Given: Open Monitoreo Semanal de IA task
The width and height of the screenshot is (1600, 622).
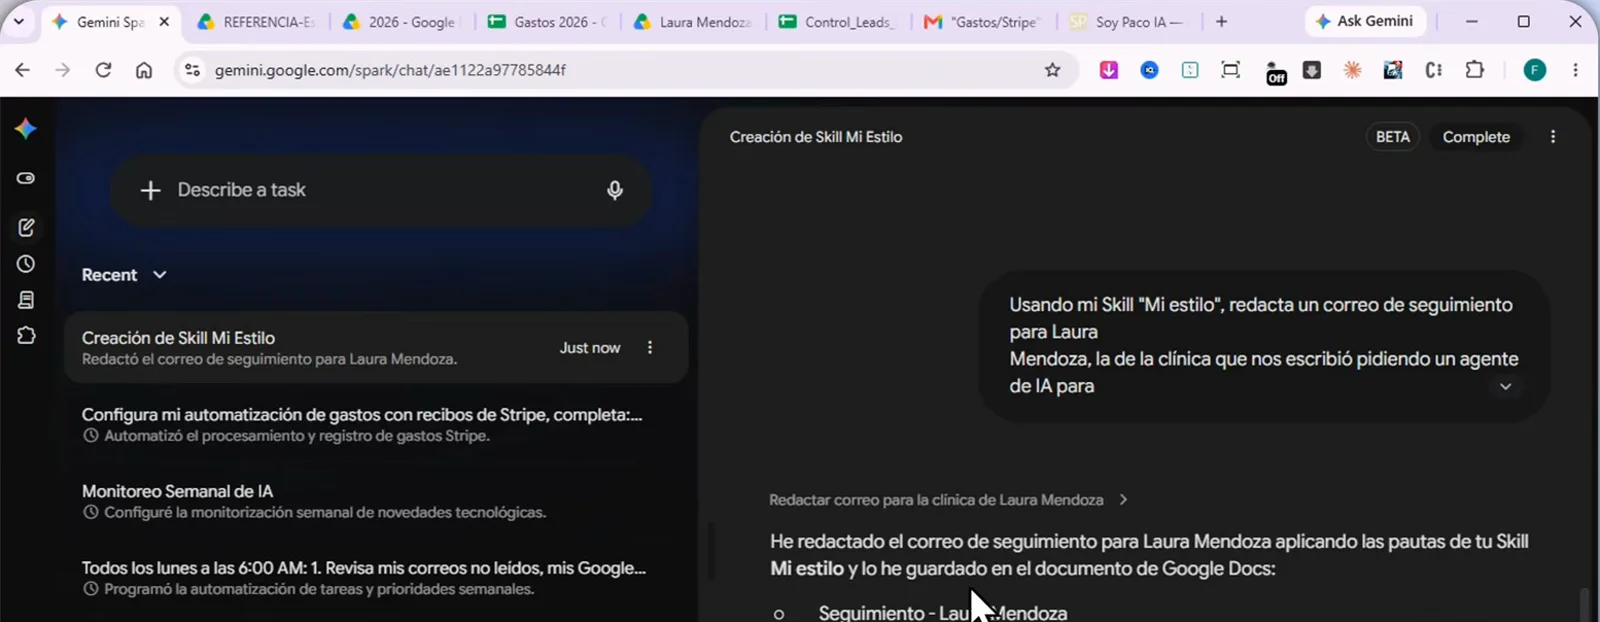Looking at the screenshot, I should point(376,501).
